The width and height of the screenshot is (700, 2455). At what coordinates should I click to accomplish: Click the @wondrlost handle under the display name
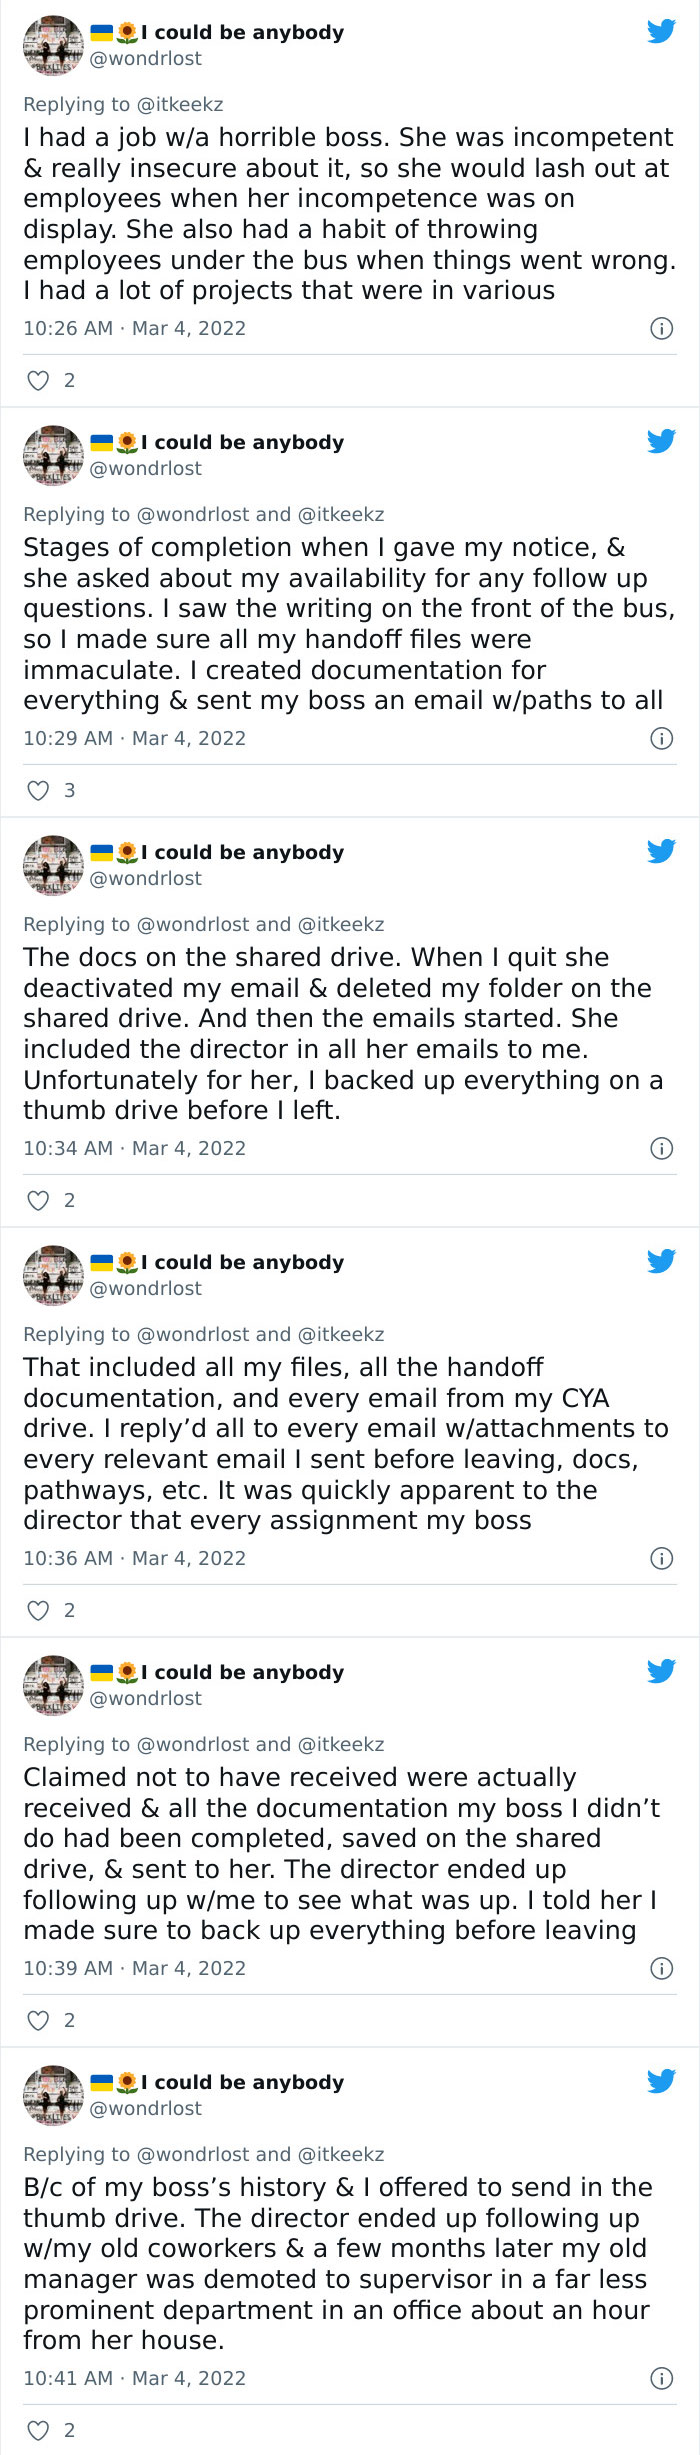click(146, 59)
